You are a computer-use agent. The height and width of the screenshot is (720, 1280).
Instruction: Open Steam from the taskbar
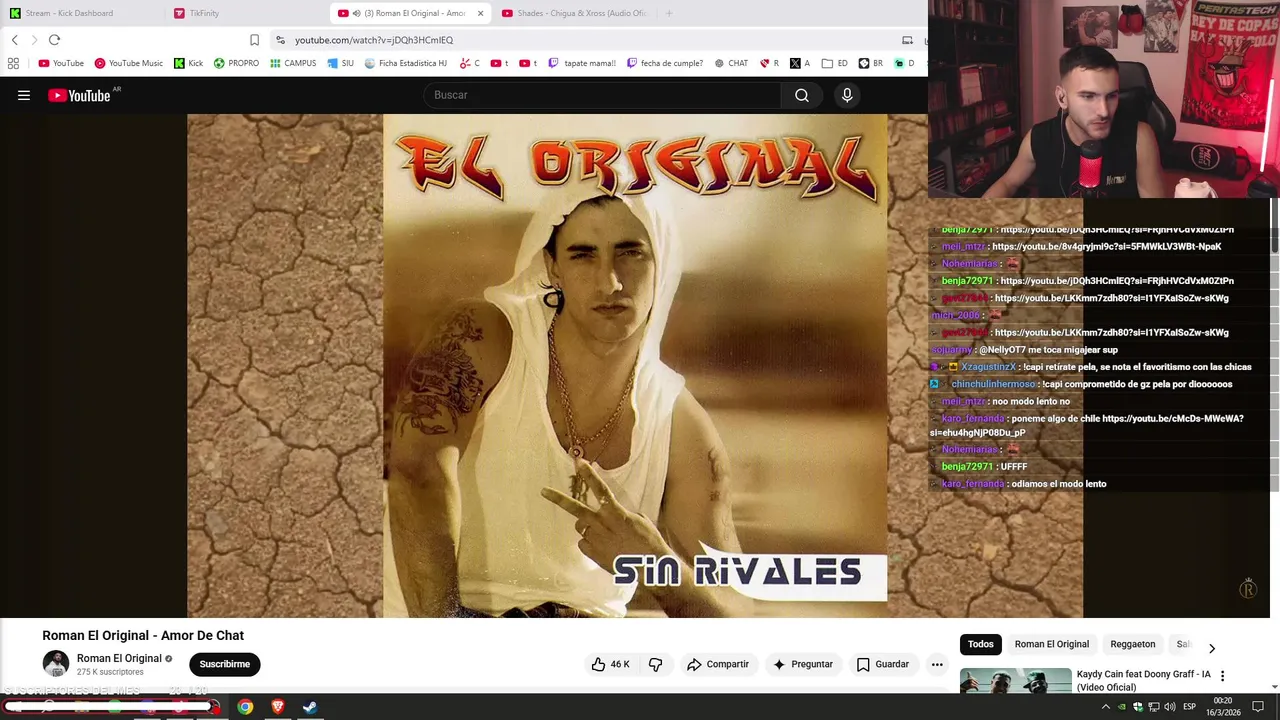[310, 707]
